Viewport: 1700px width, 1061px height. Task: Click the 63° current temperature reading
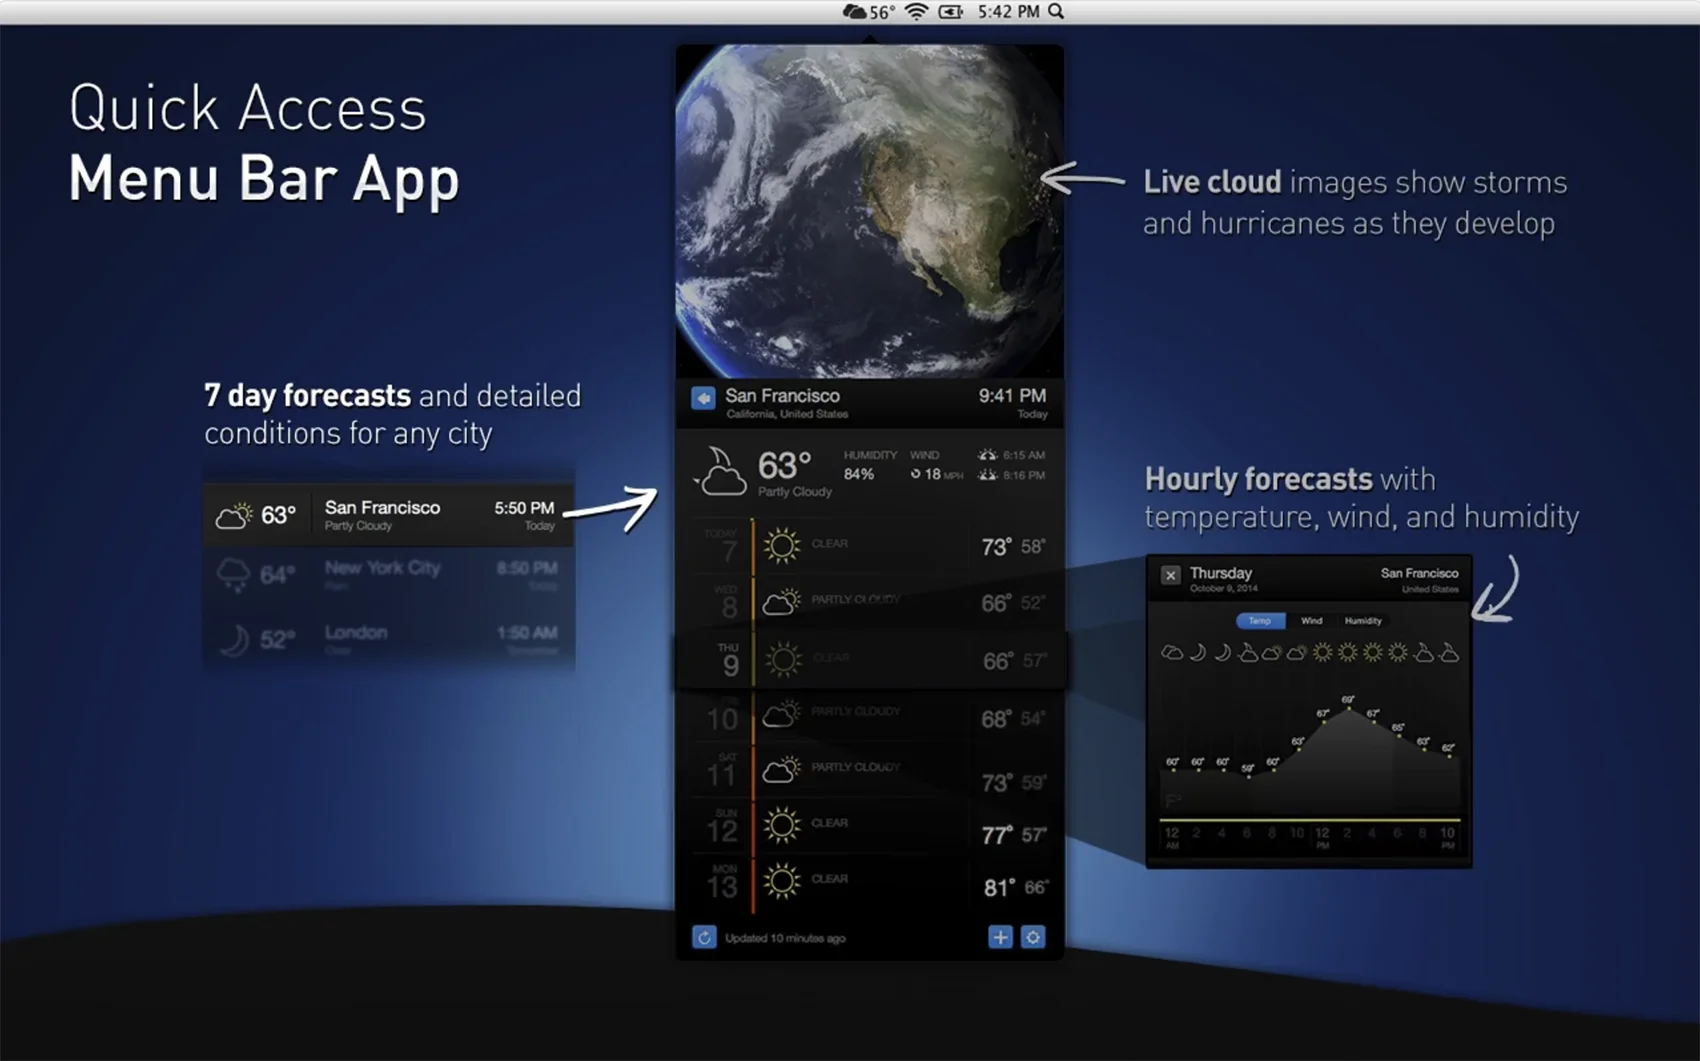tap(784, 466)
